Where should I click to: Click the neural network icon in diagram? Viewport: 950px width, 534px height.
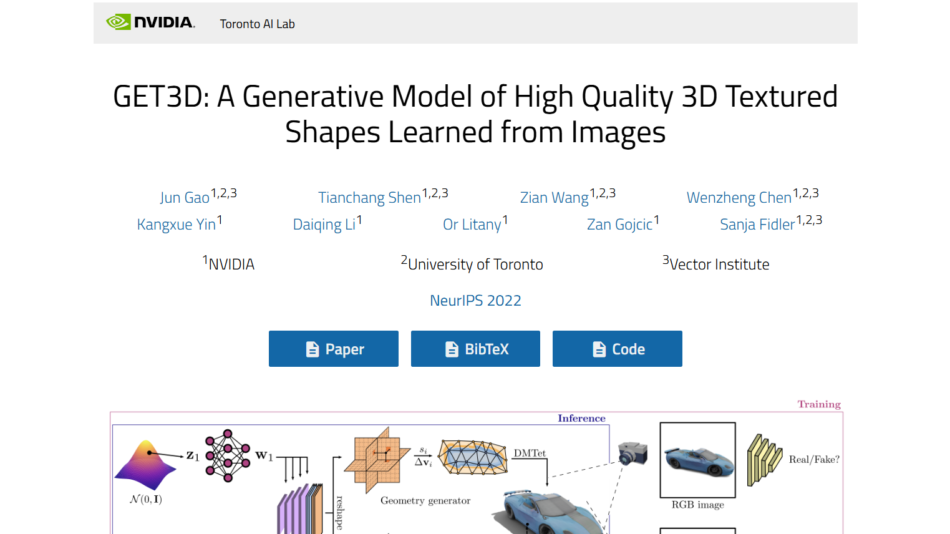226,456
